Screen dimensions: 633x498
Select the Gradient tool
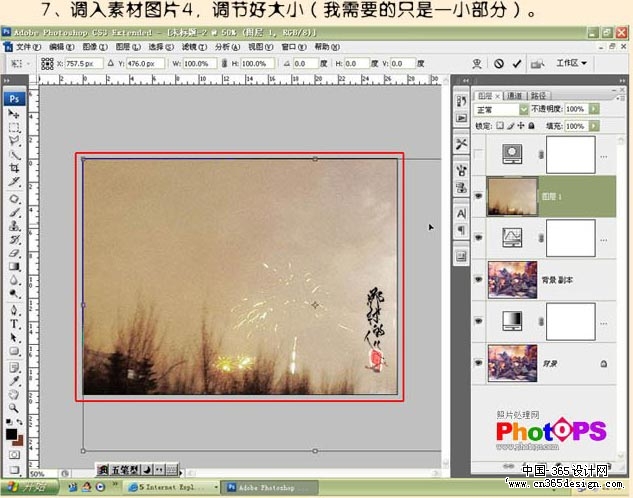(14, 266)
